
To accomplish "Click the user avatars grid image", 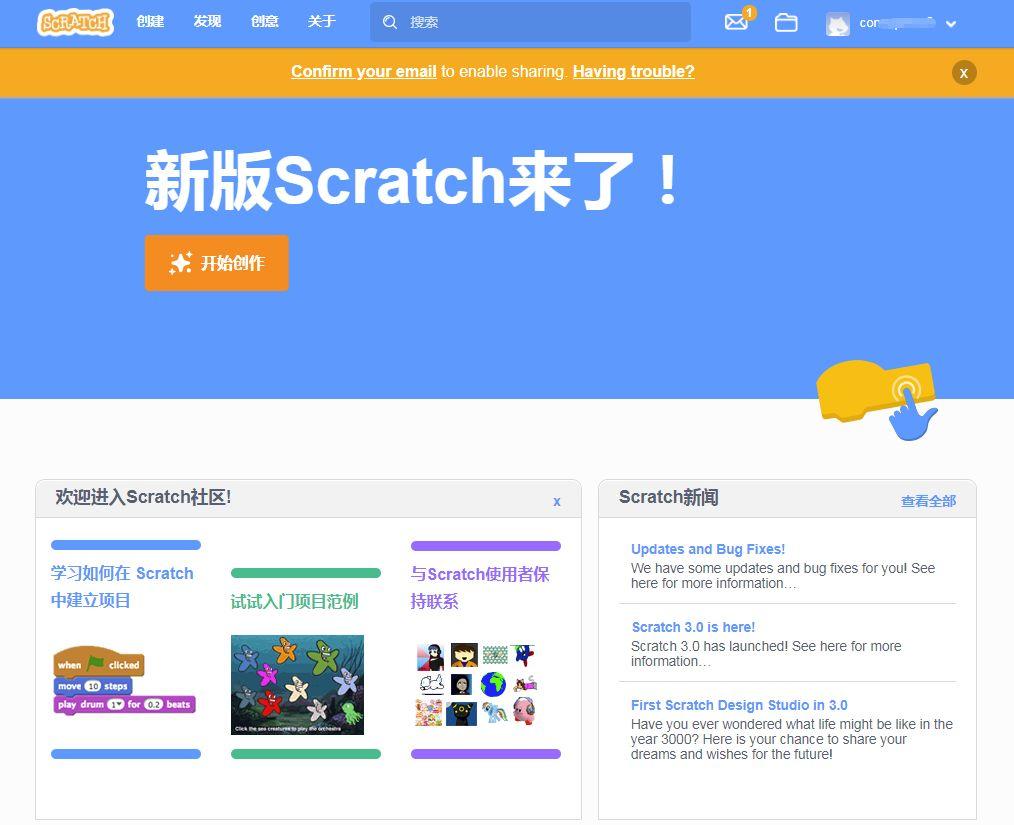I will (477, 684).
